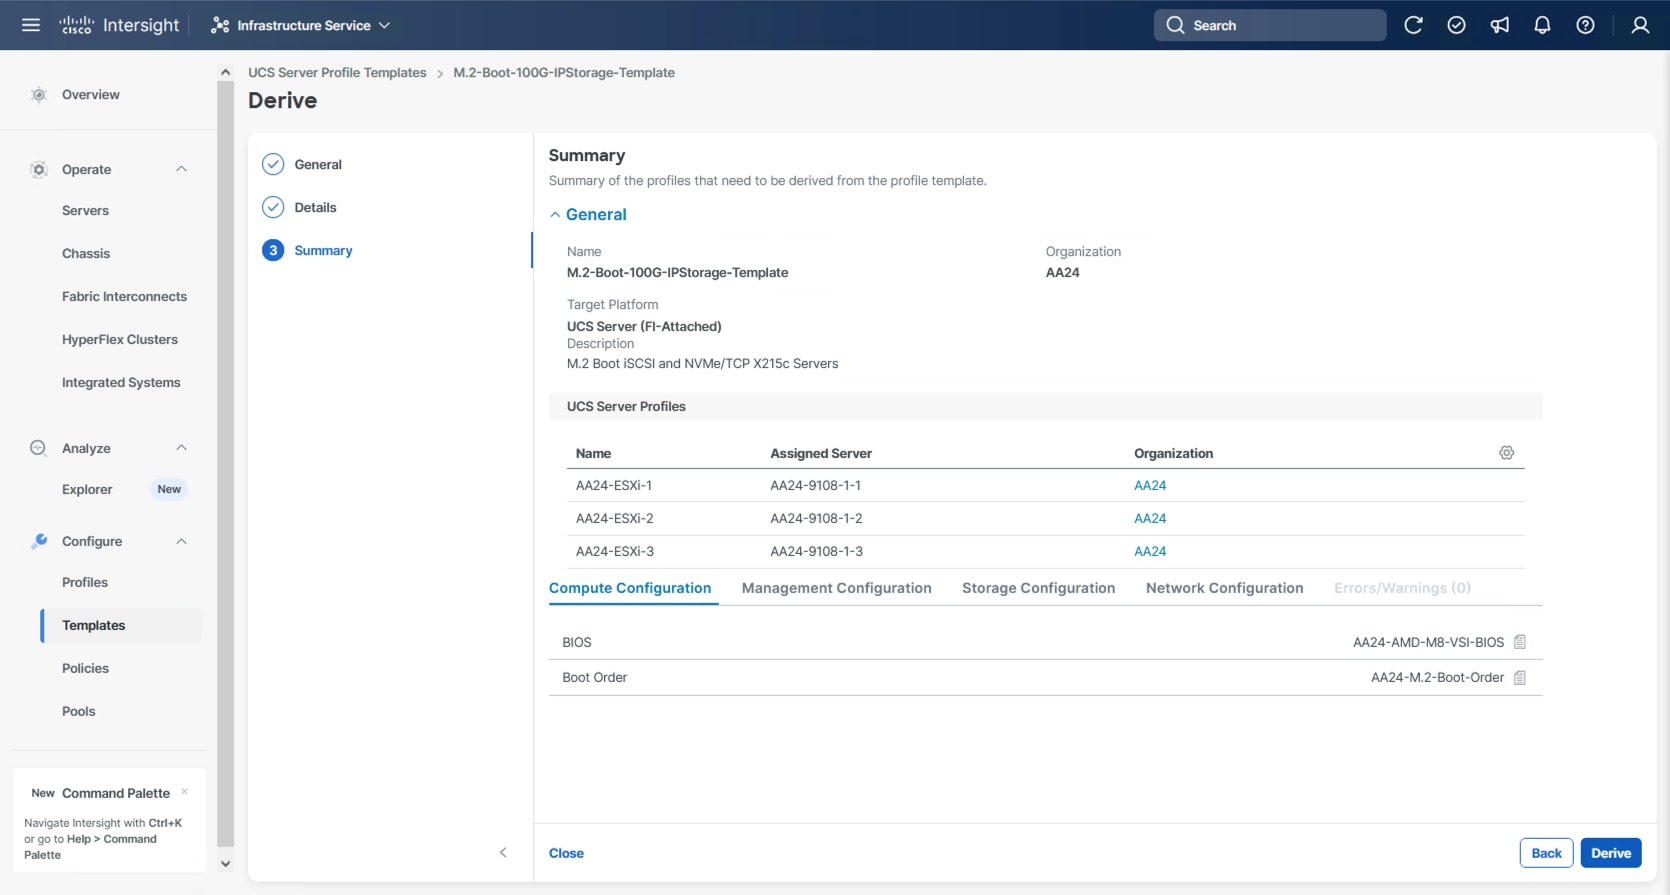Screen dimensions: 1670x895
Task: Click the Assigned Server column header
Action: click(x=821, y=454)
